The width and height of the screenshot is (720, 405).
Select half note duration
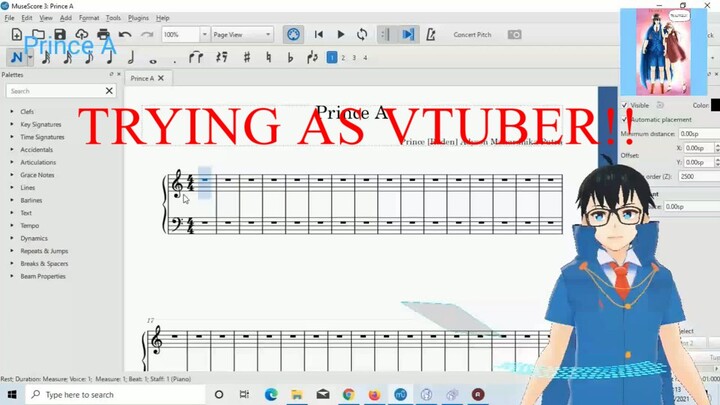pos(131,57)
